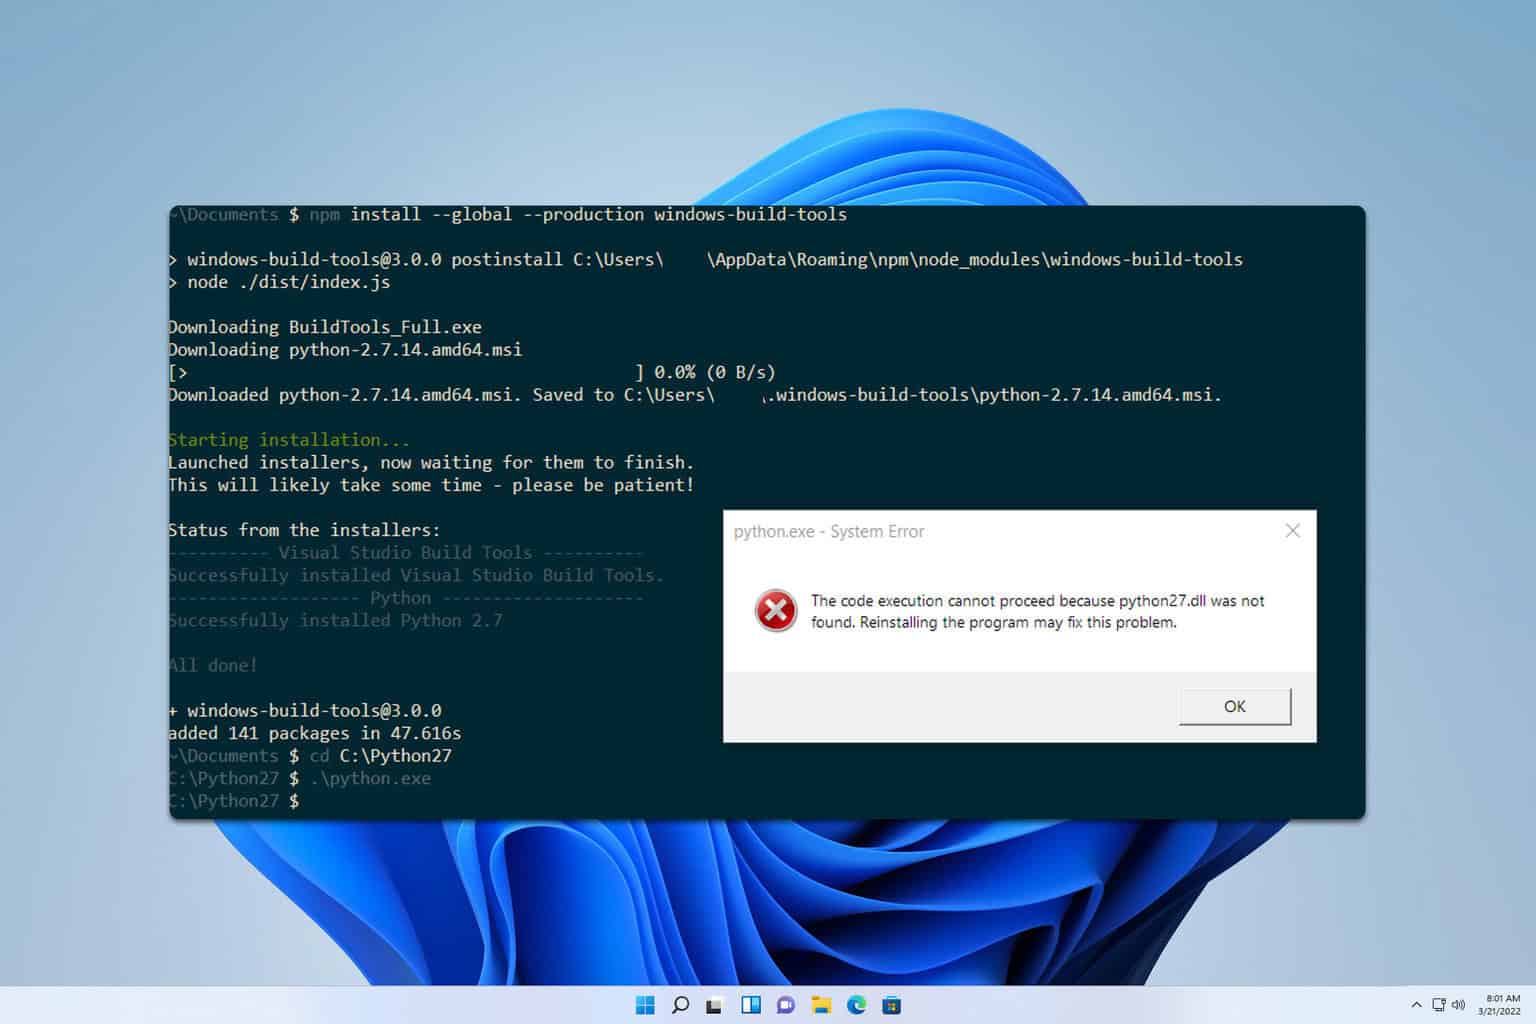Screen dimensions: 1536x1024
Task: Click the 'Starting installation...' green line
Action: click(289, 440)
